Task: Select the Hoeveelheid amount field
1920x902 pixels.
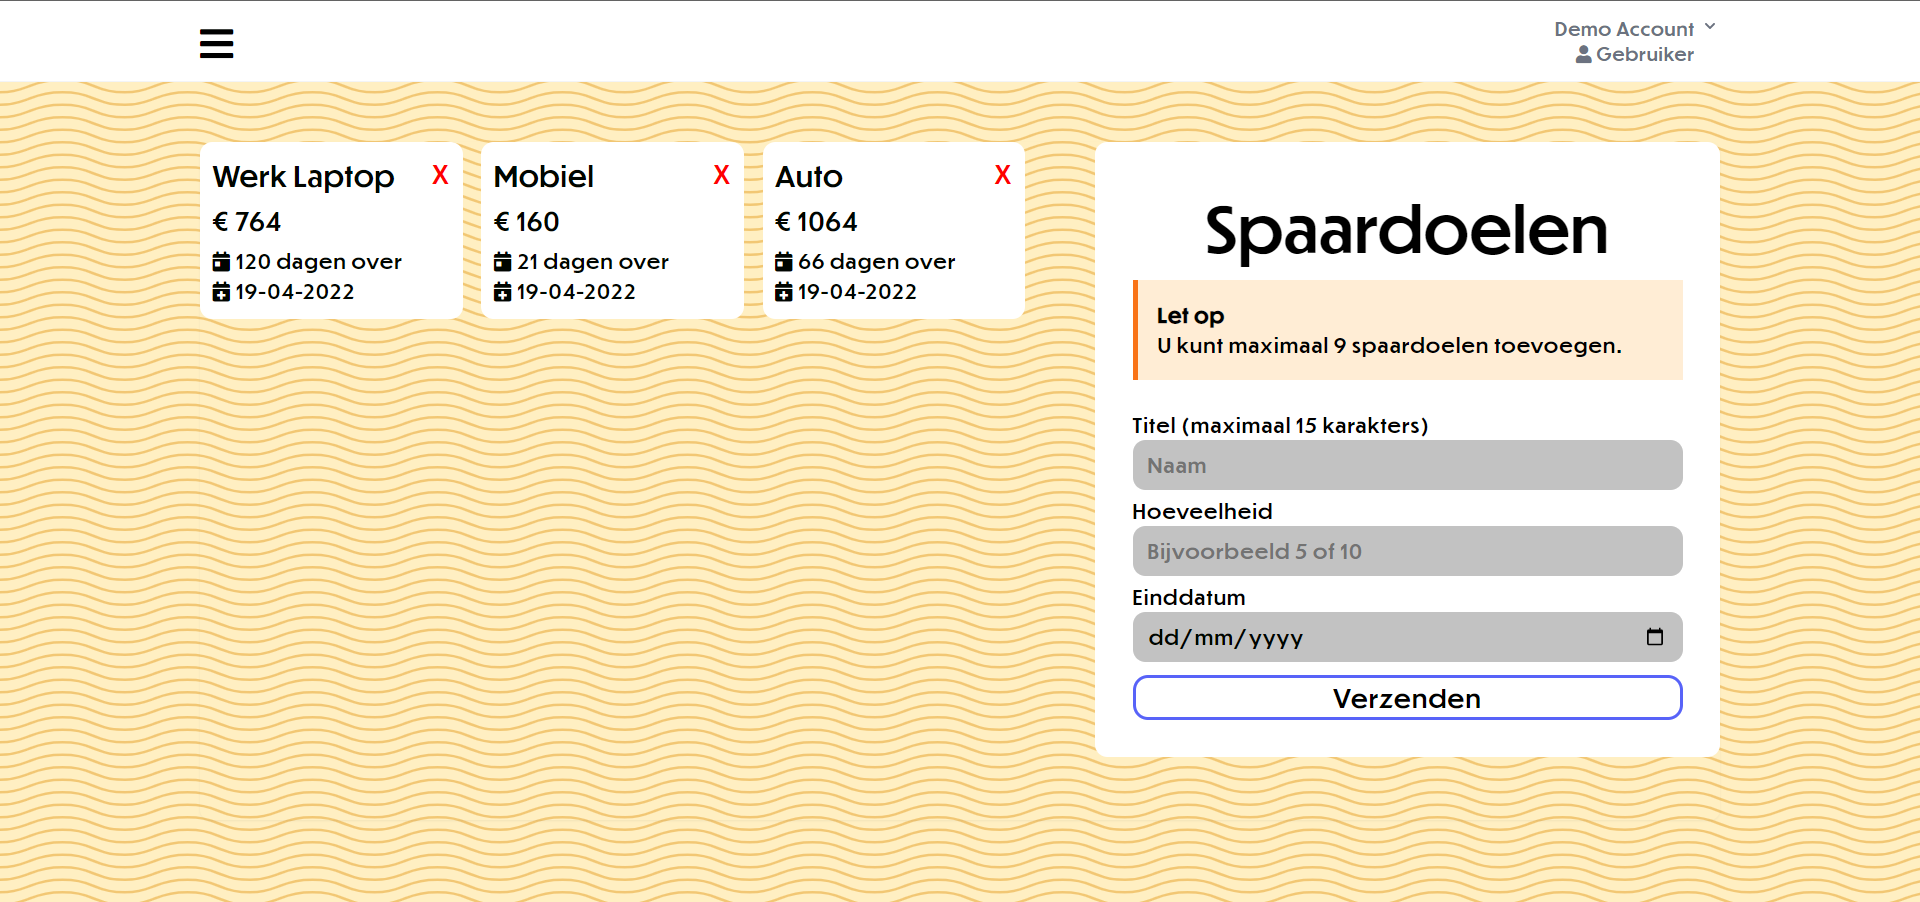Action: [x=1407, y=551]
